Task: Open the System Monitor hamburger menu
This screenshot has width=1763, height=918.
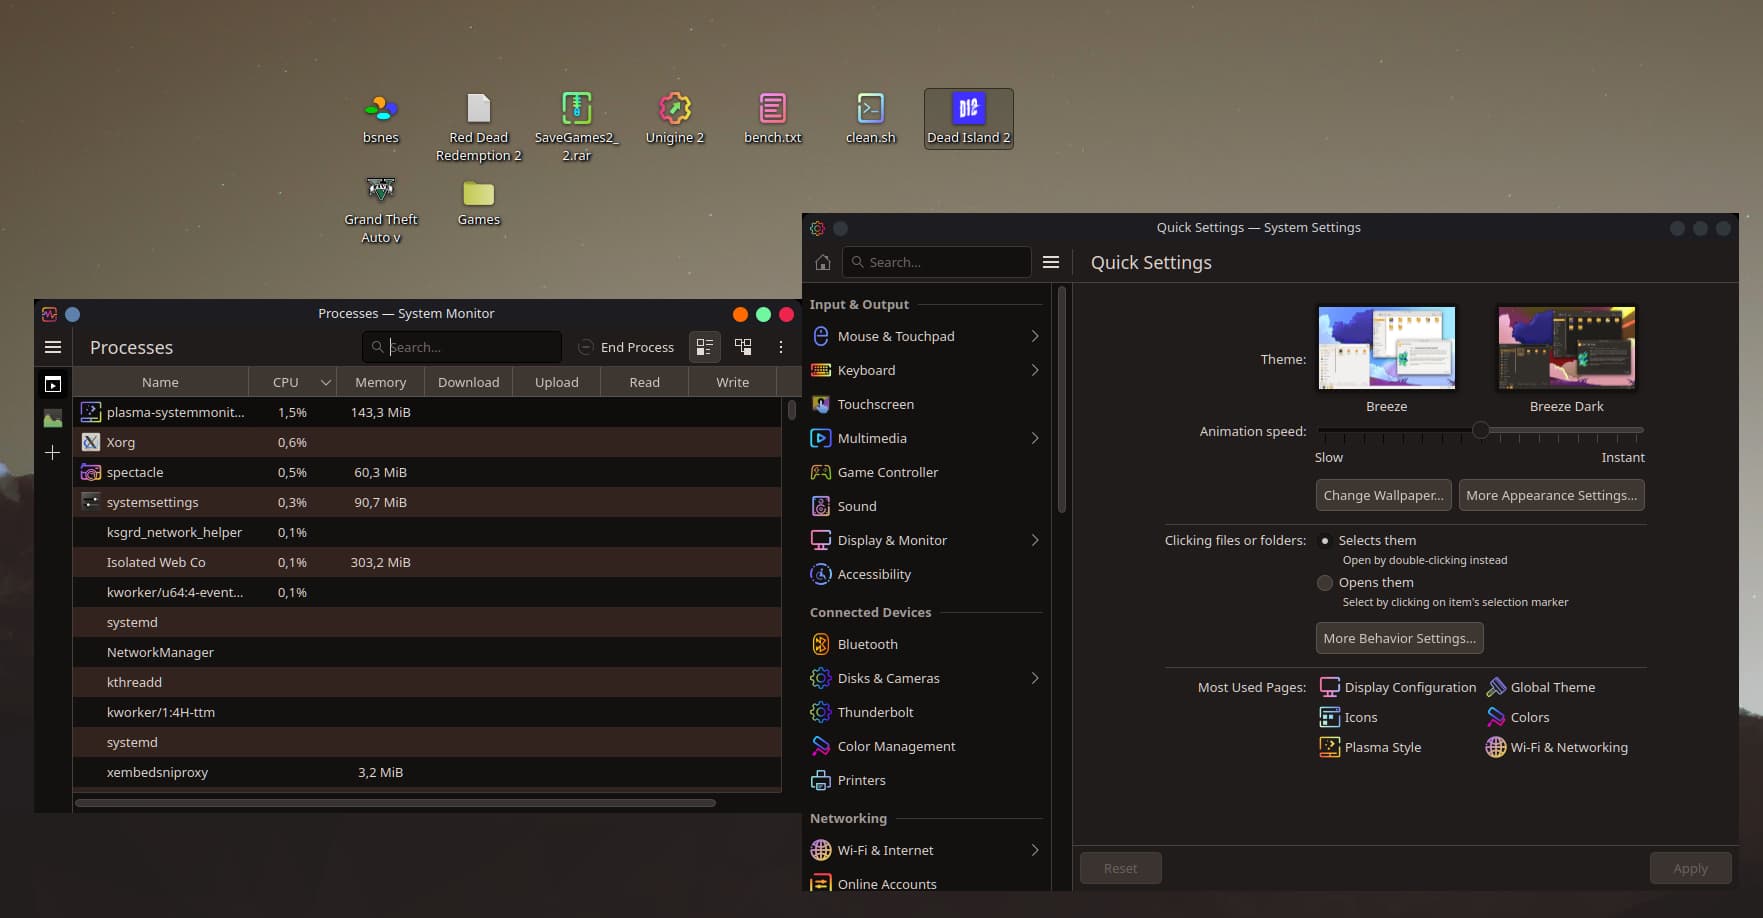Action: [x=53, y=347]
